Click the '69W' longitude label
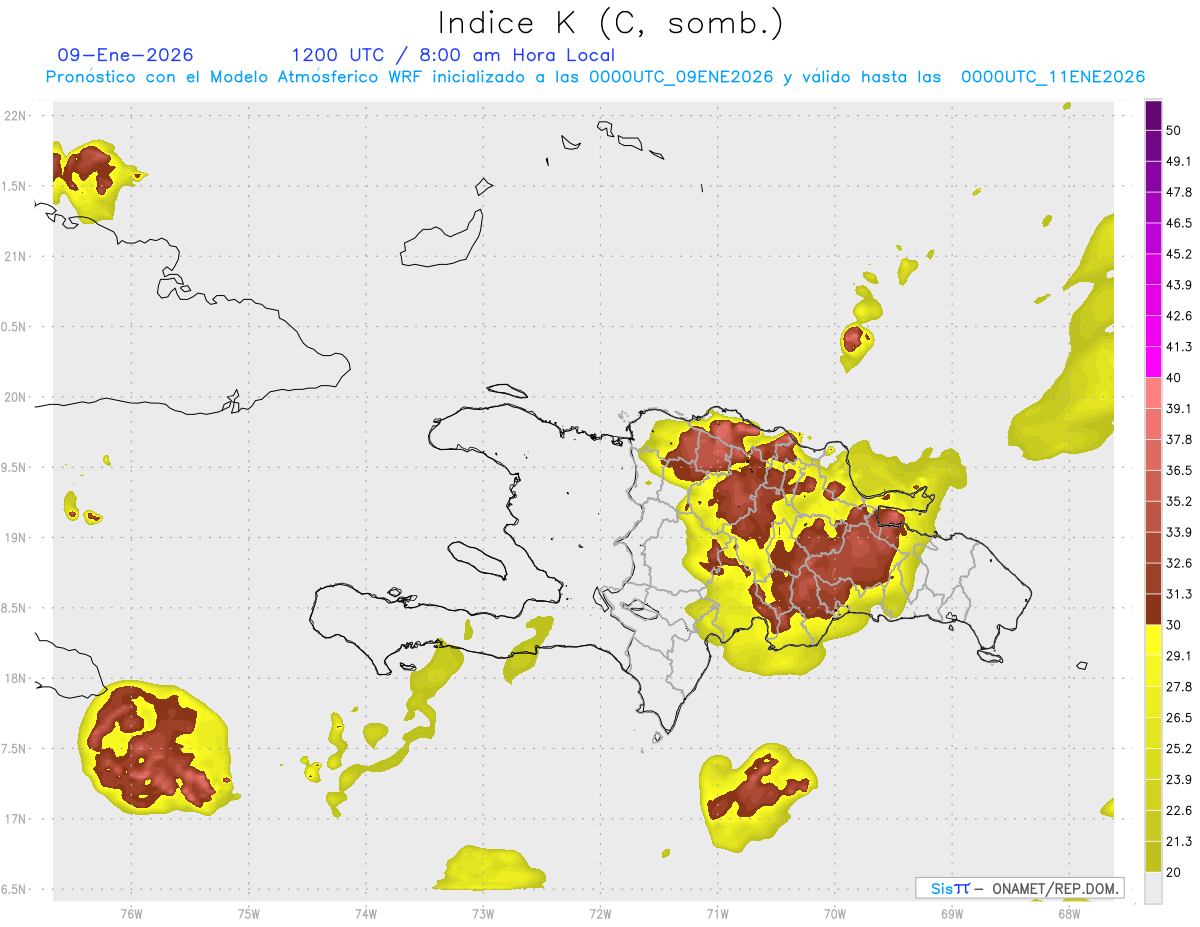 (x=952, y=914)
